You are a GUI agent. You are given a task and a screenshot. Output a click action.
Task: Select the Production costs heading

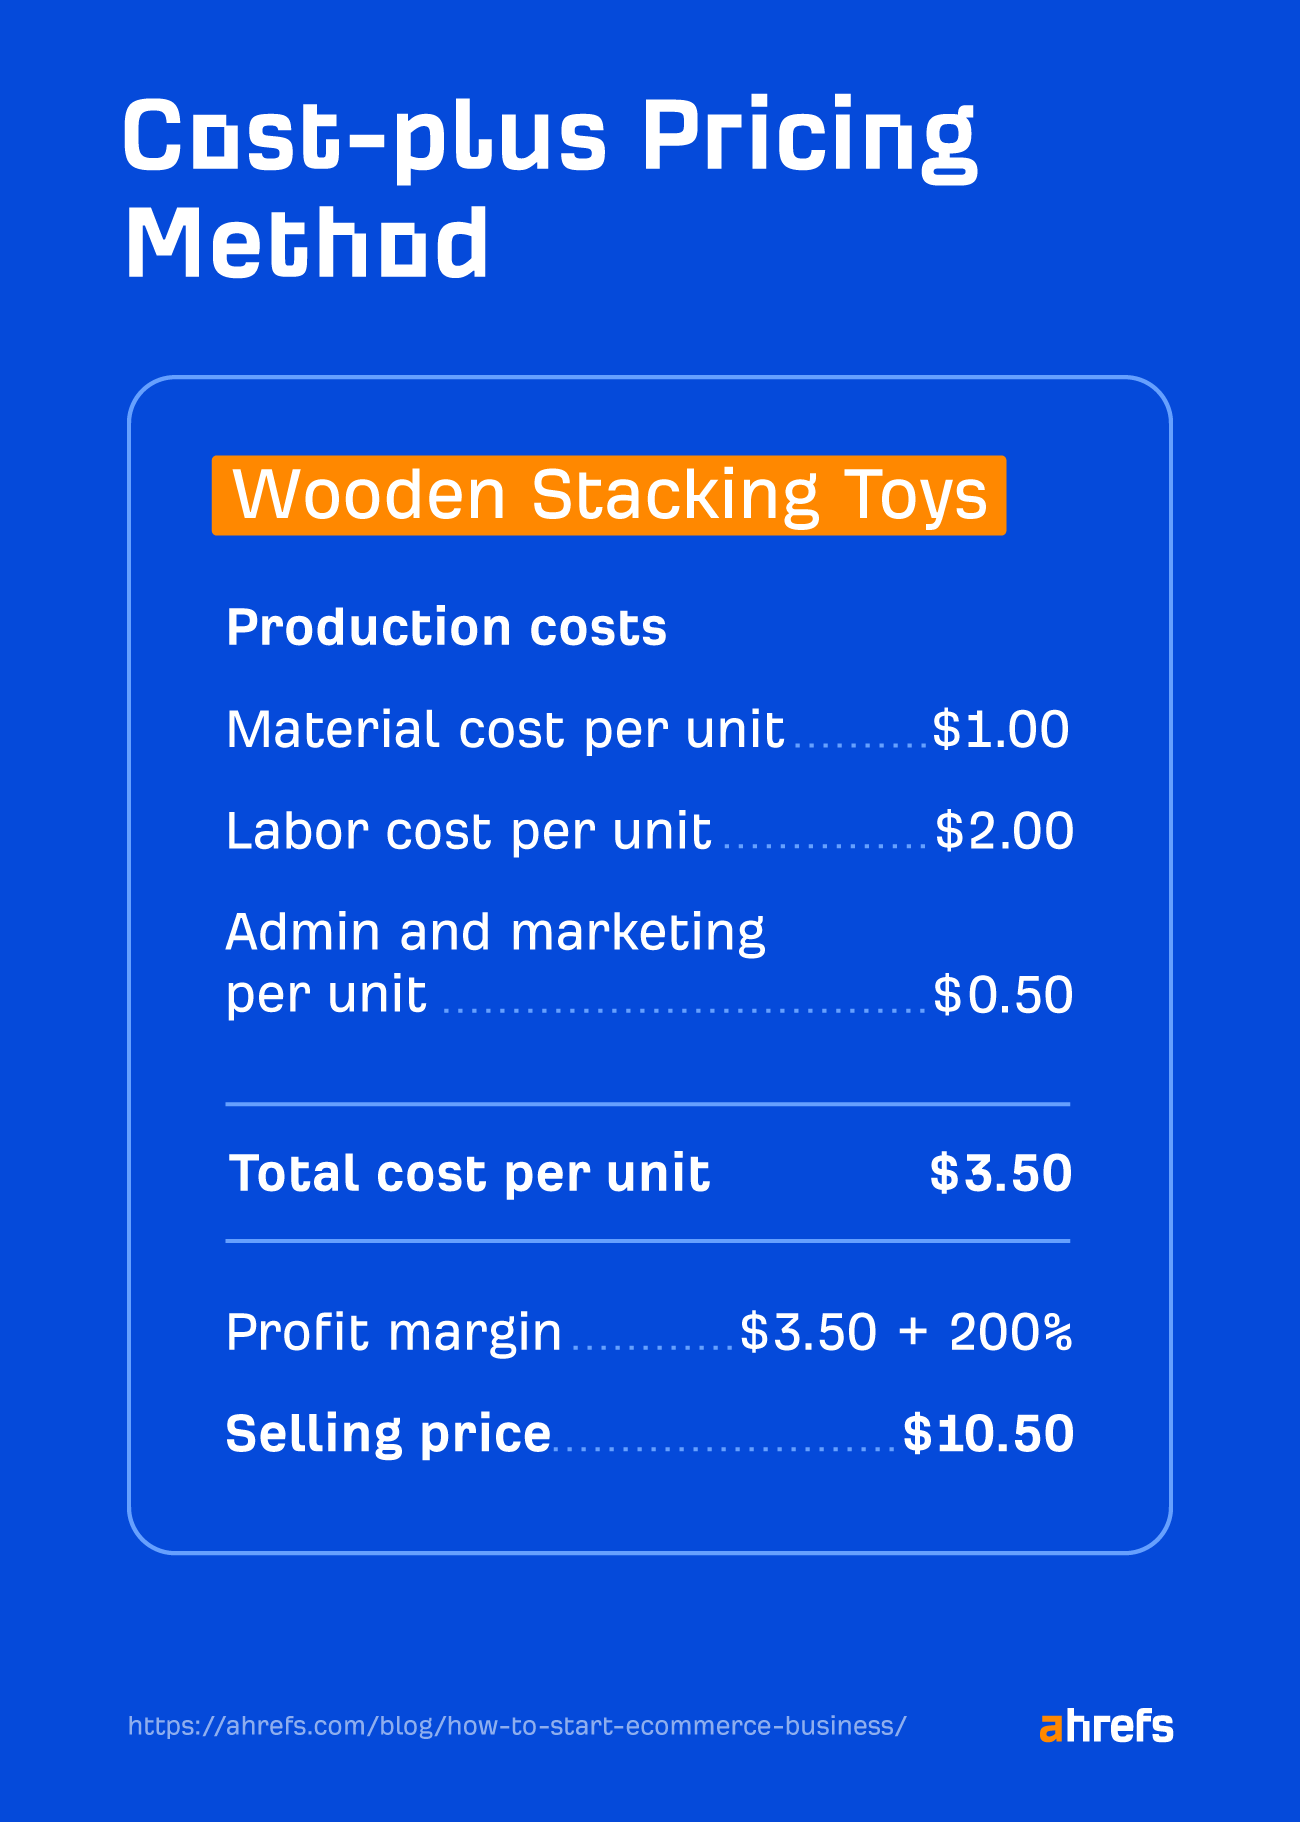coord(446,628)
